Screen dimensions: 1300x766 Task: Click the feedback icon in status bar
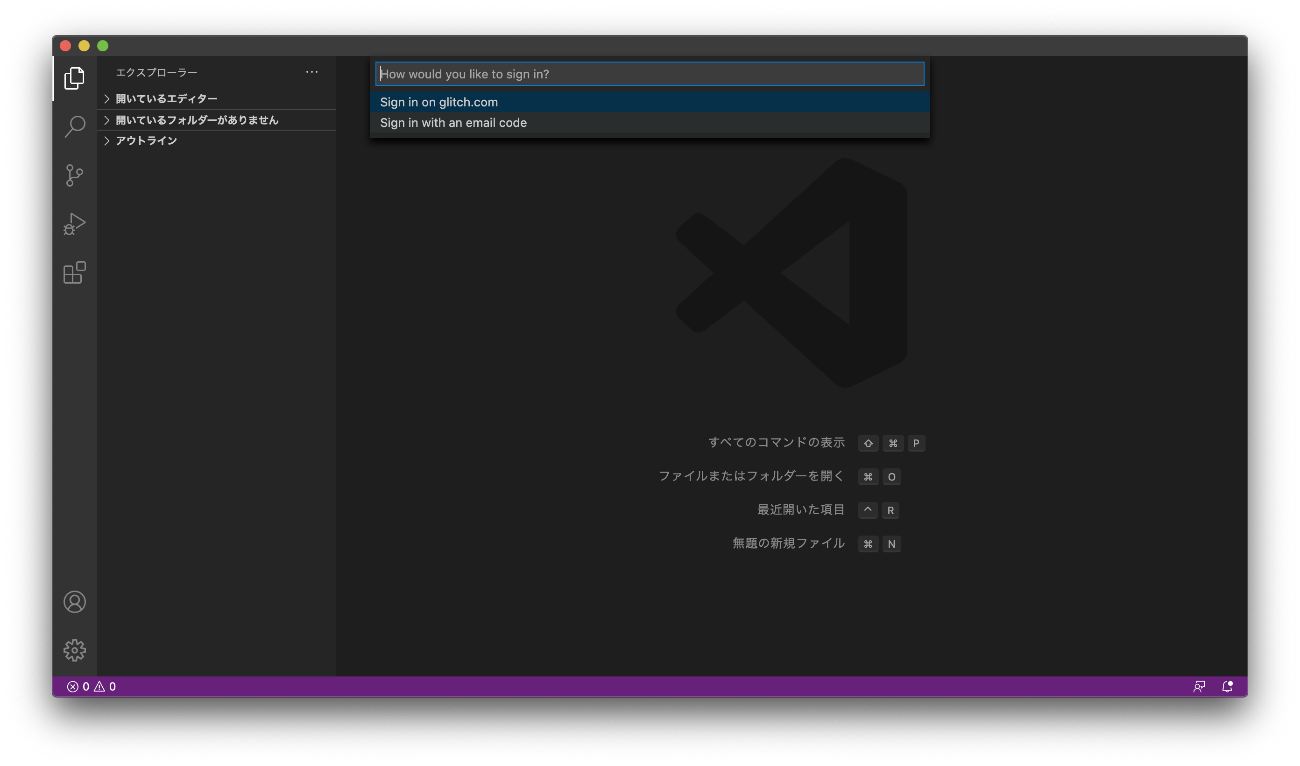click(x=1199, y=687)
